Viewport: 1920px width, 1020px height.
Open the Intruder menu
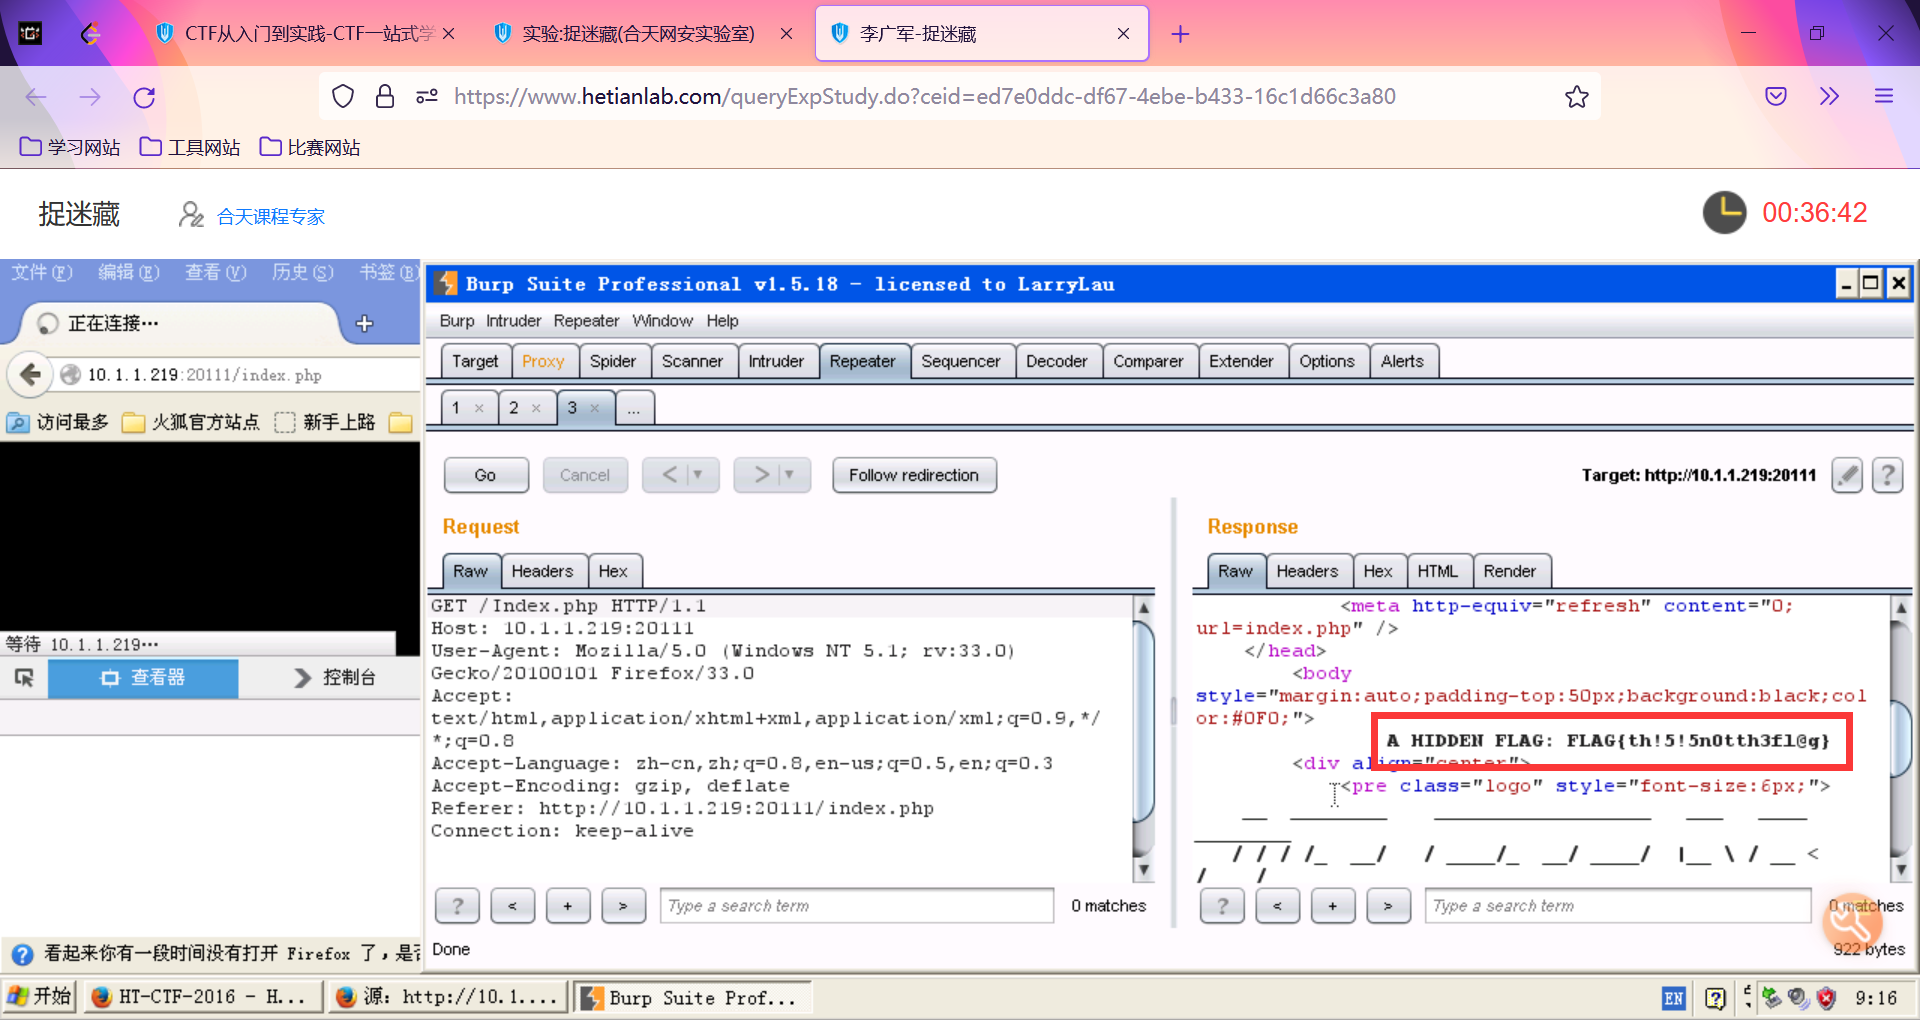[x=513, y=321]
